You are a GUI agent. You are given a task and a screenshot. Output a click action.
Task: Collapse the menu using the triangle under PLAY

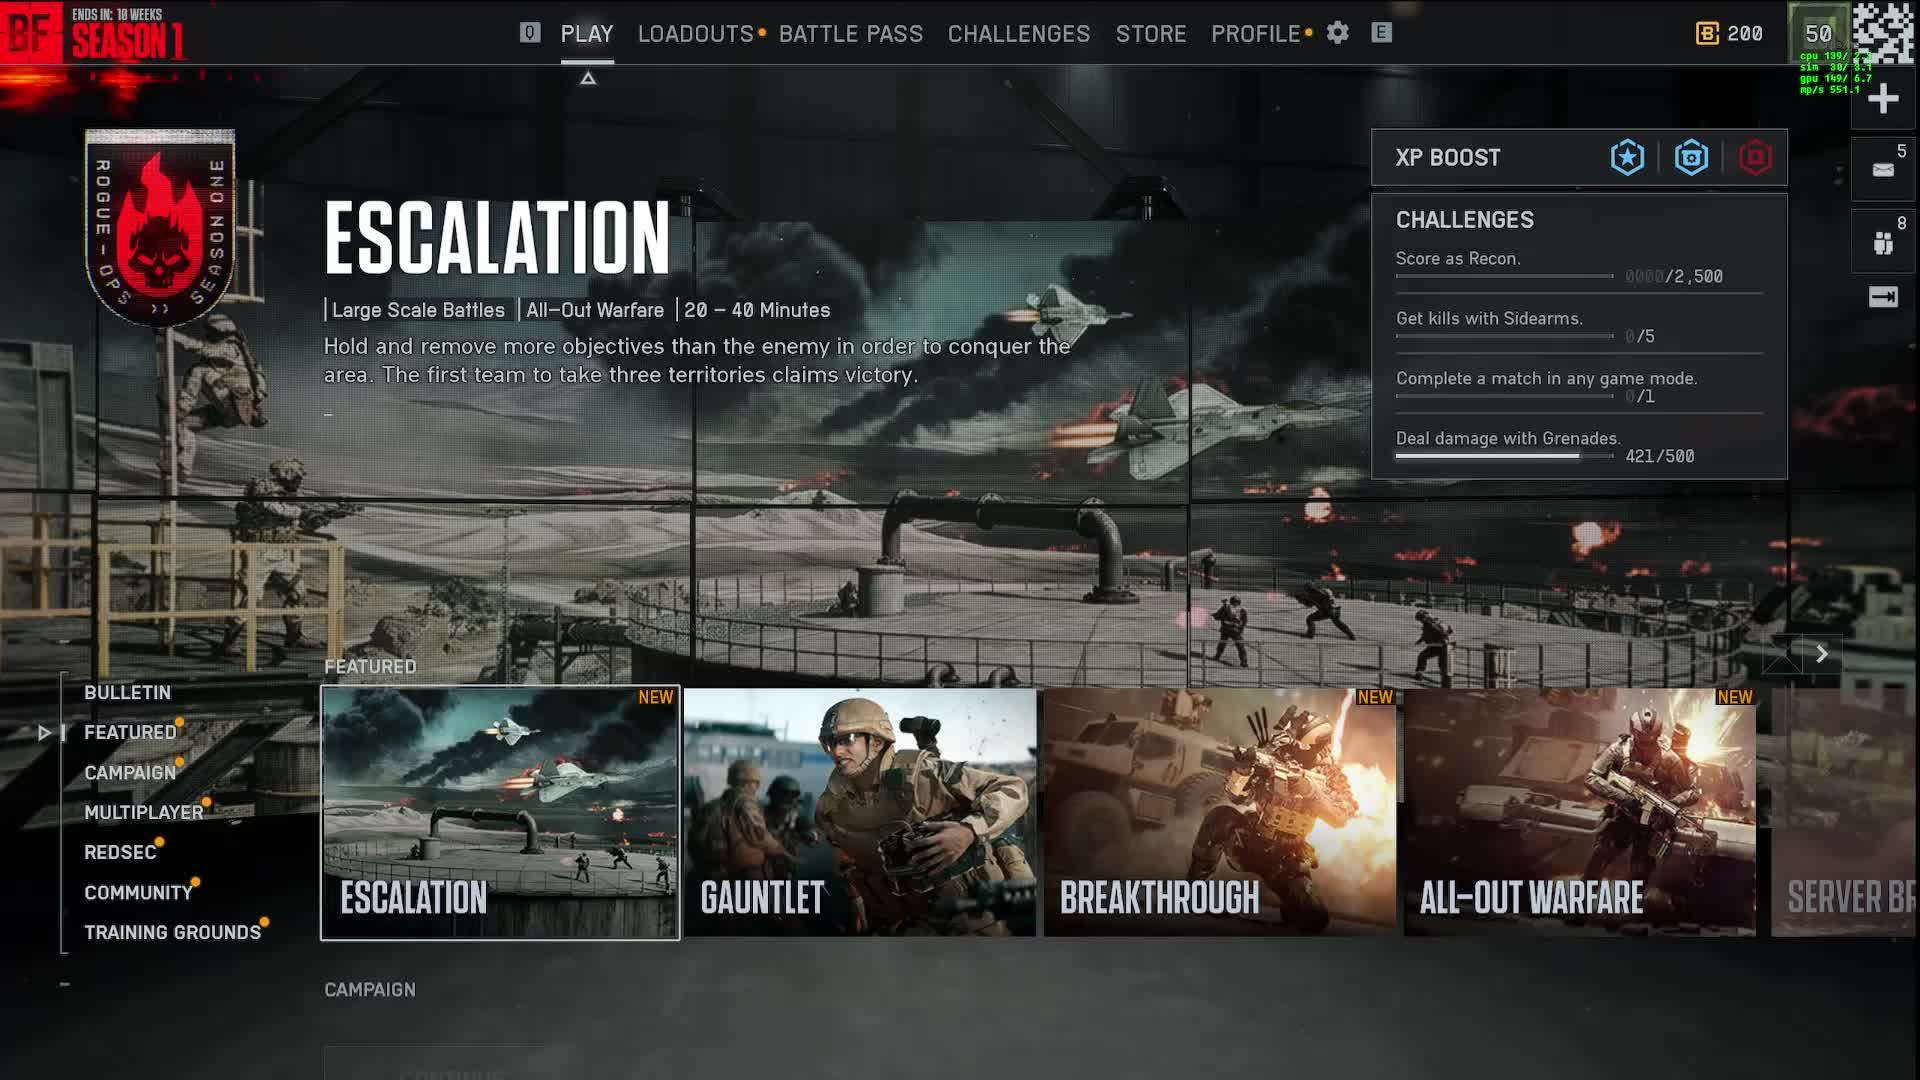588,78
